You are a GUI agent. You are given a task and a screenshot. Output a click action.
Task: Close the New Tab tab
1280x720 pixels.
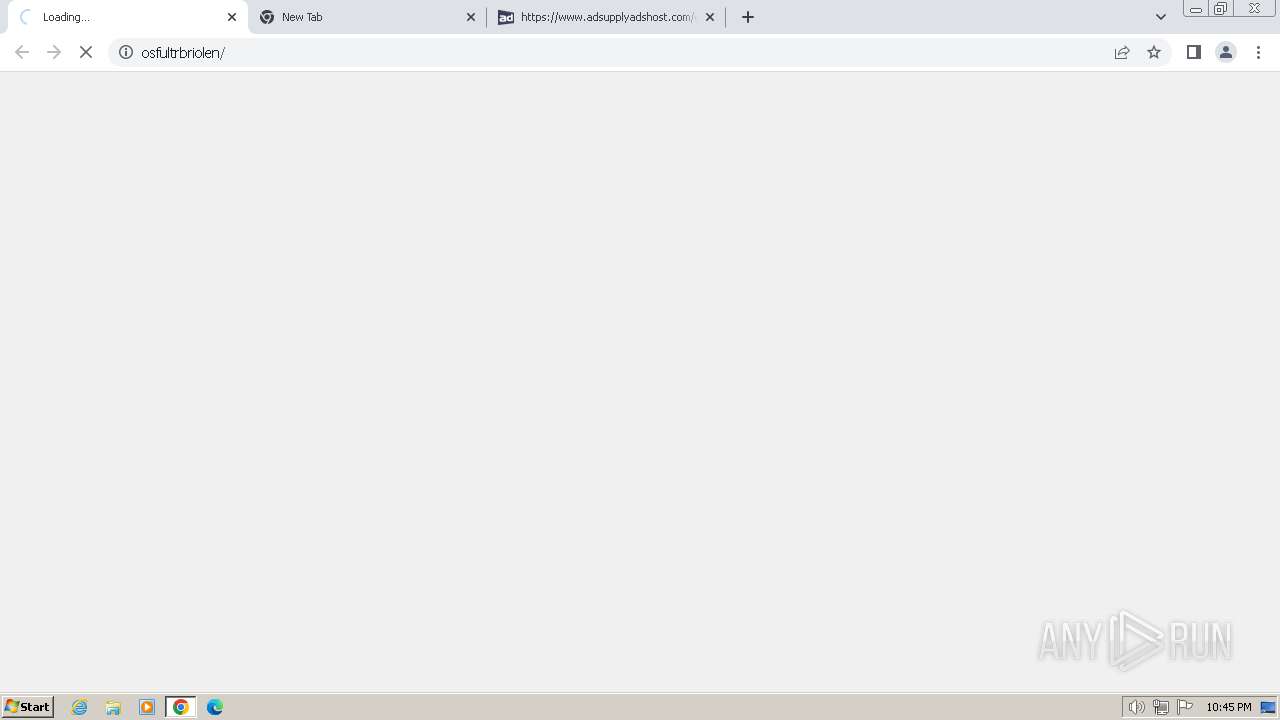coord(471,17)
